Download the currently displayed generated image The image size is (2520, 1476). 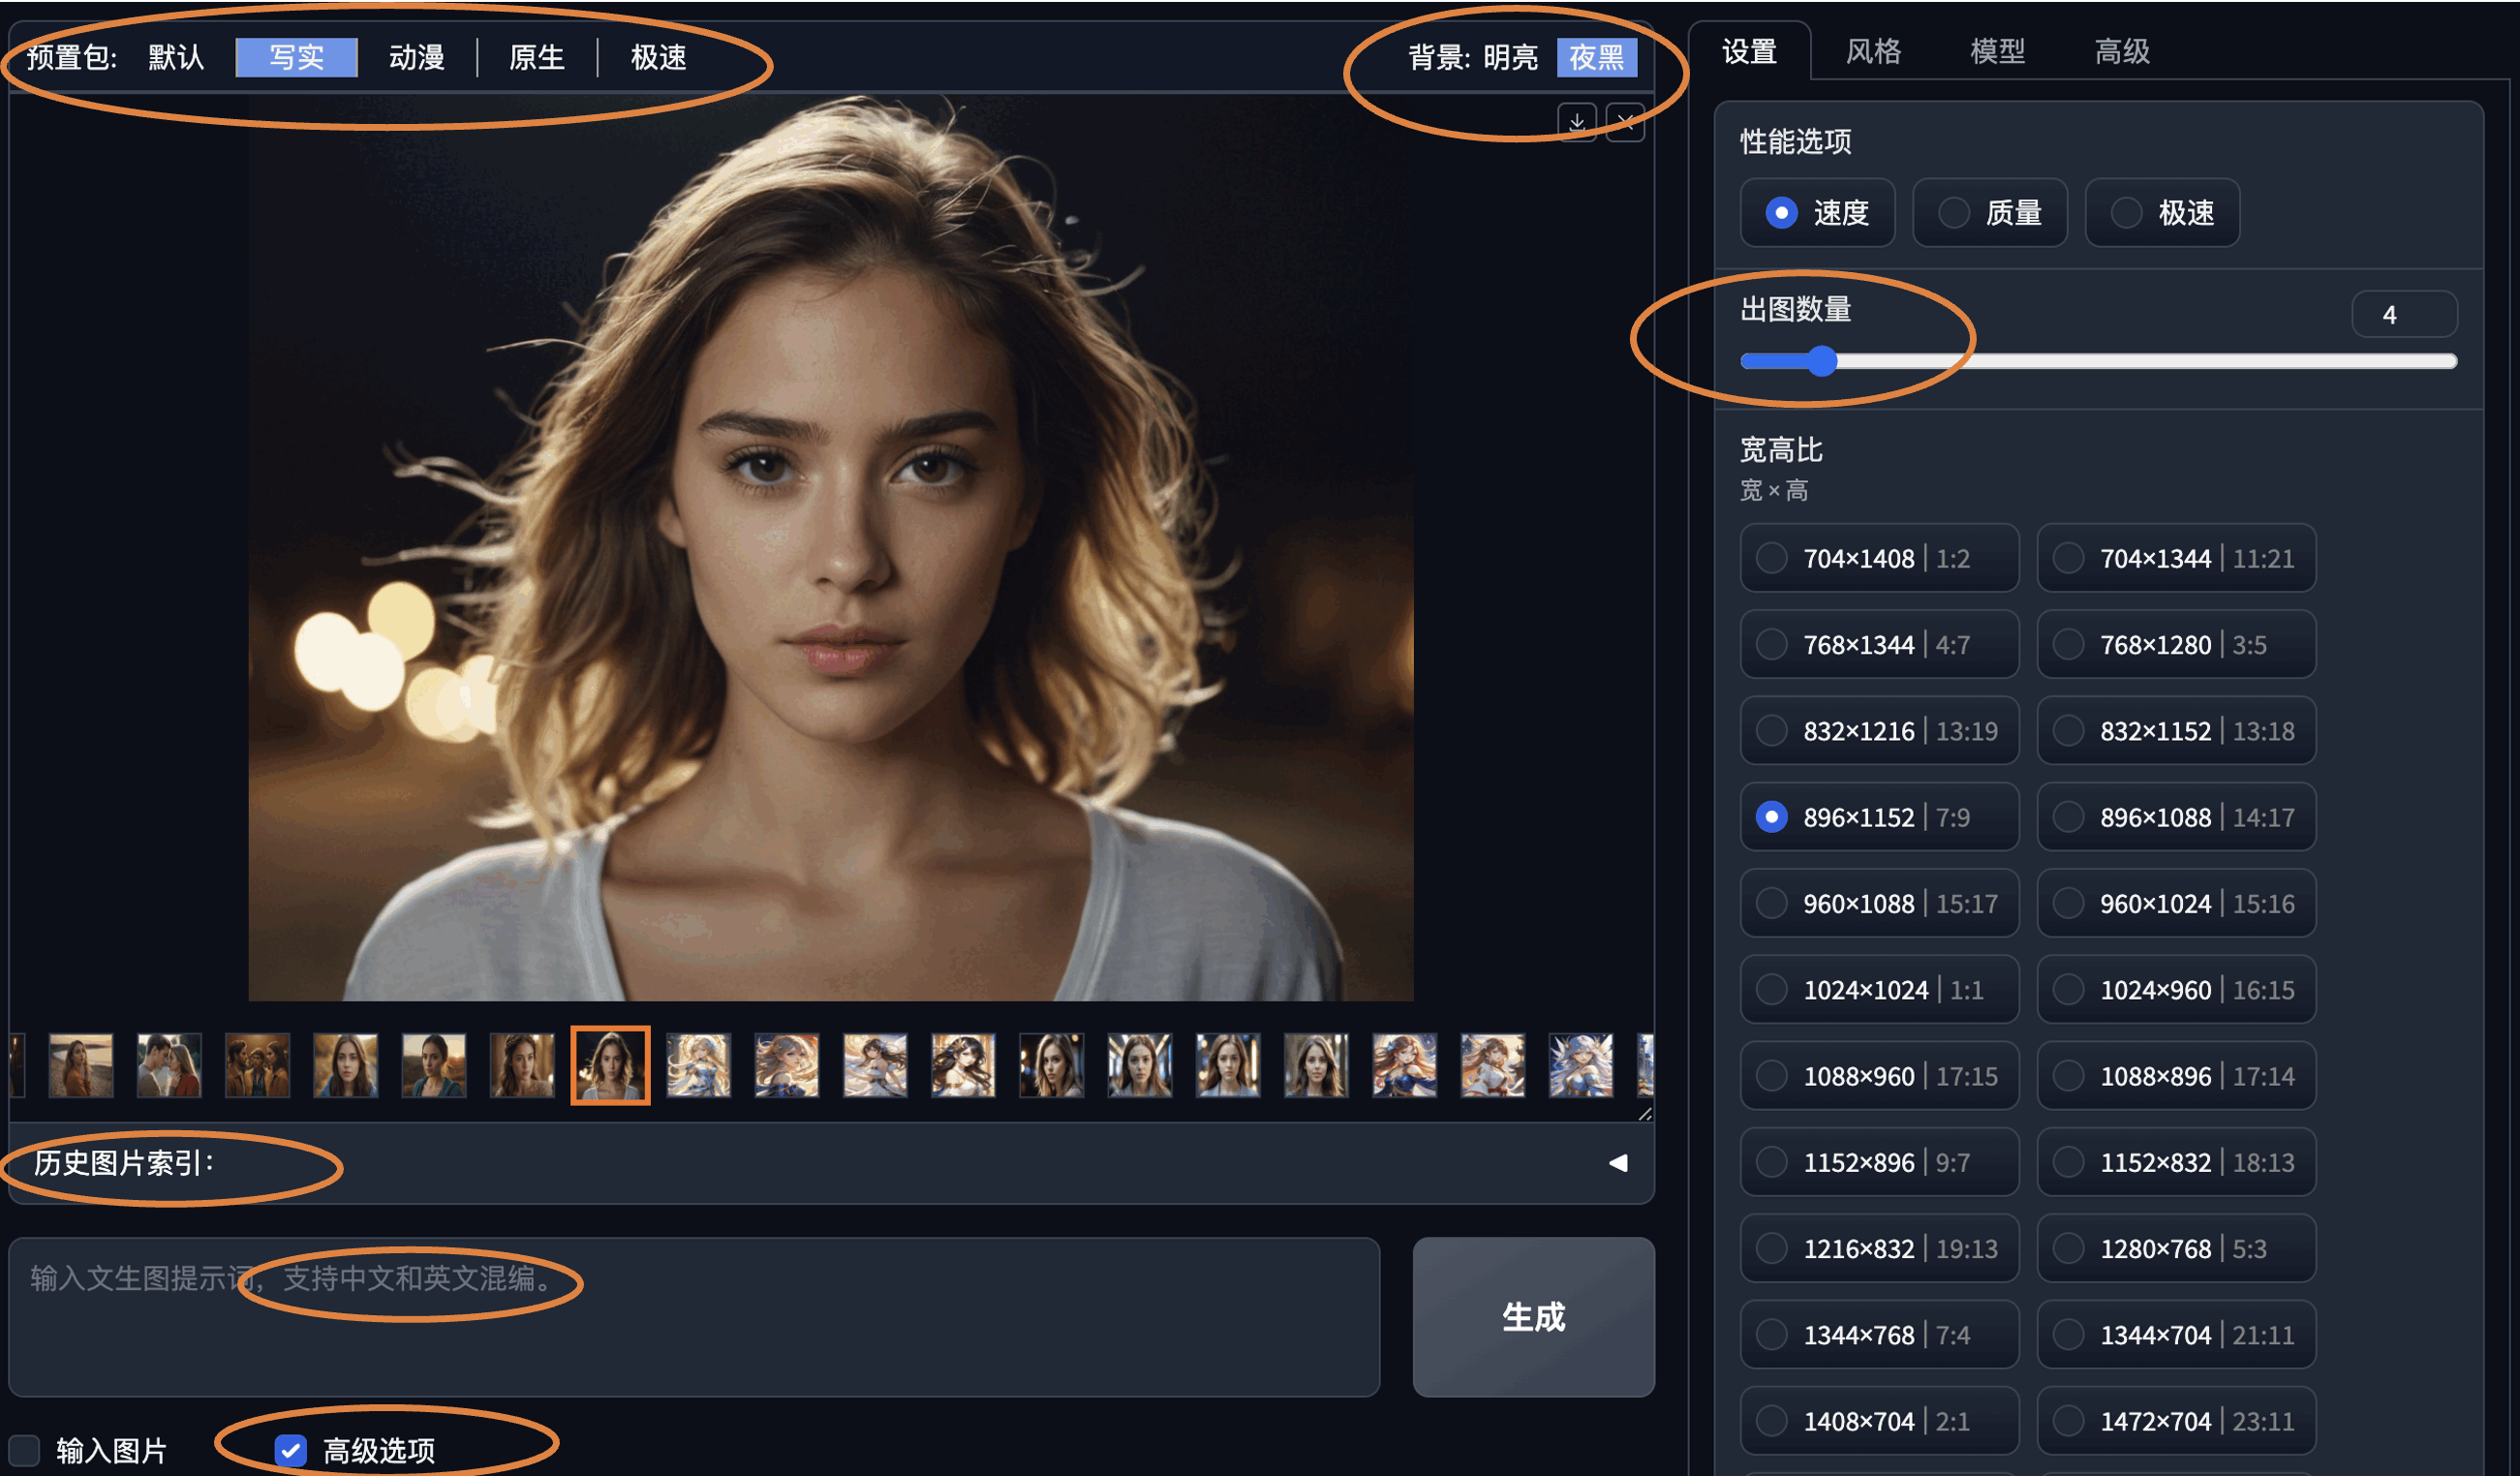pos(1578,123)
